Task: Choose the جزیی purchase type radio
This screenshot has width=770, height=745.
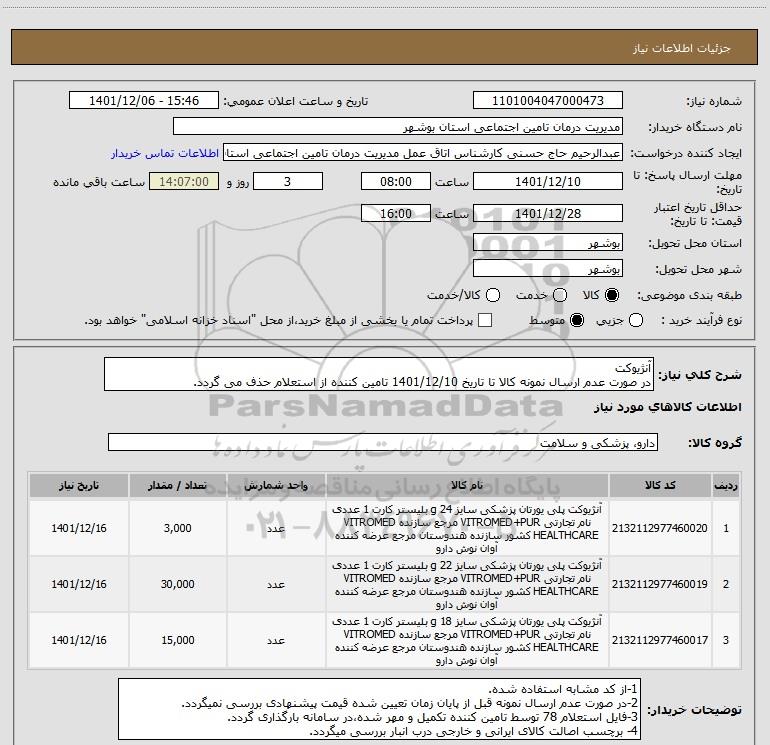Action: pos(635,320)
